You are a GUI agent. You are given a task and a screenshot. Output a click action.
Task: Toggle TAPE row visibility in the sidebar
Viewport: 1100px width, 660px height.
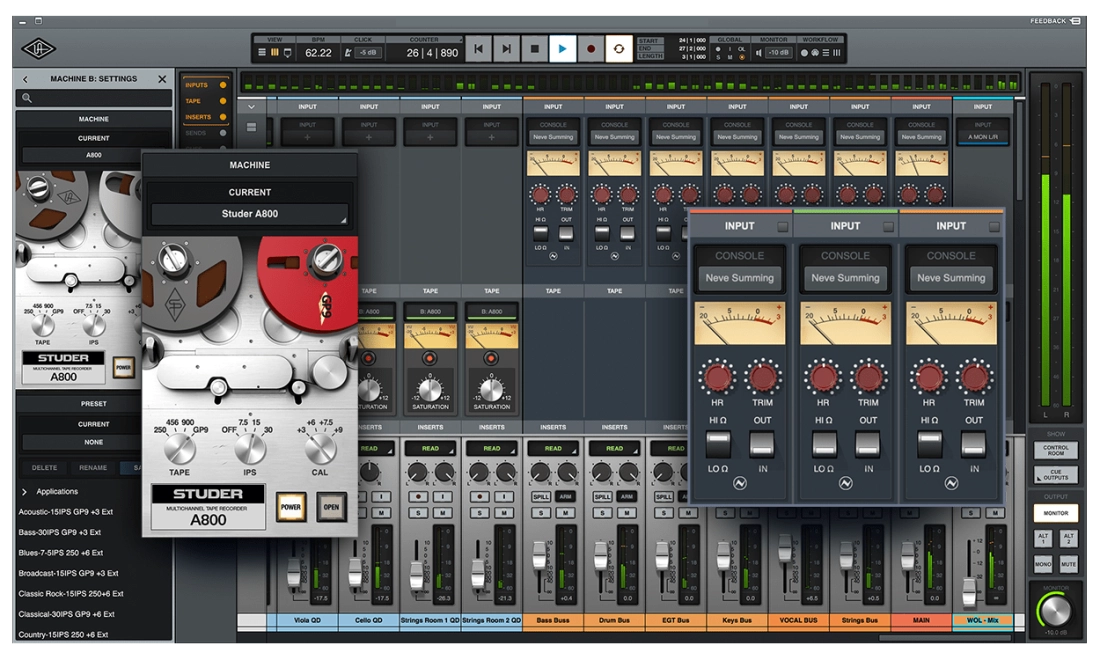223,101
